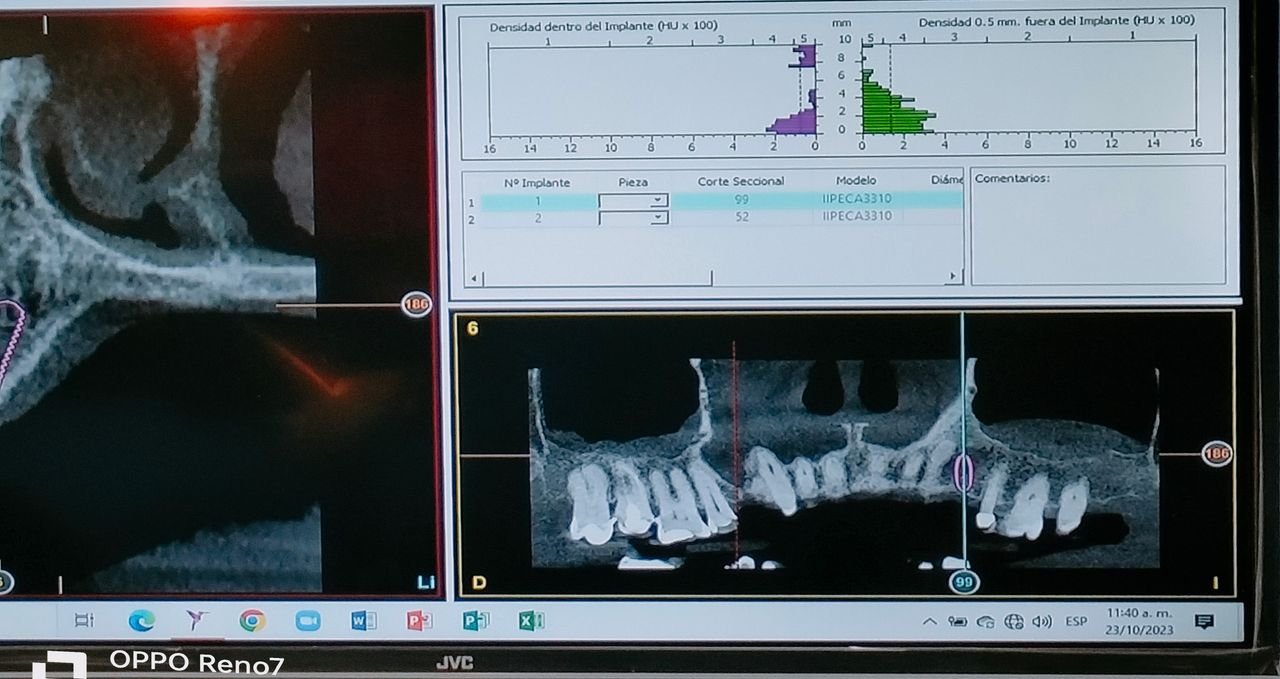The height and width of the screenshot is (679, 1280).
Task: Click the slice 99 marker on panoramic view
Action: [x=964, y=581]
